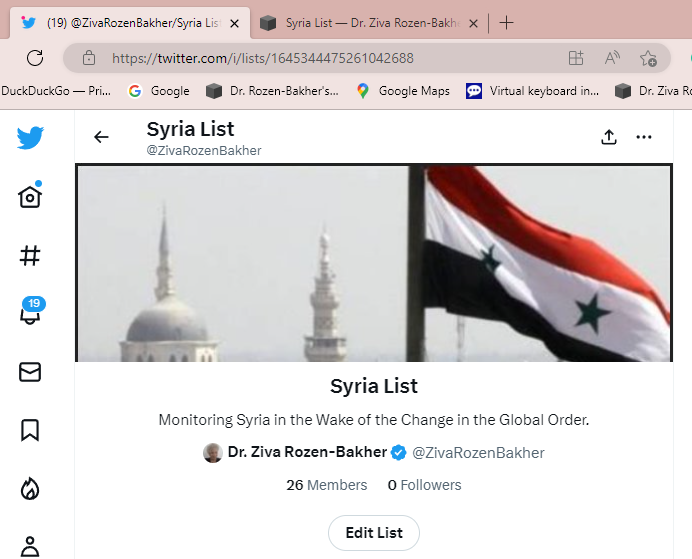Open Virtual keyboard in... bookmark
Screen dimensions: 692x559
(532, 91)
